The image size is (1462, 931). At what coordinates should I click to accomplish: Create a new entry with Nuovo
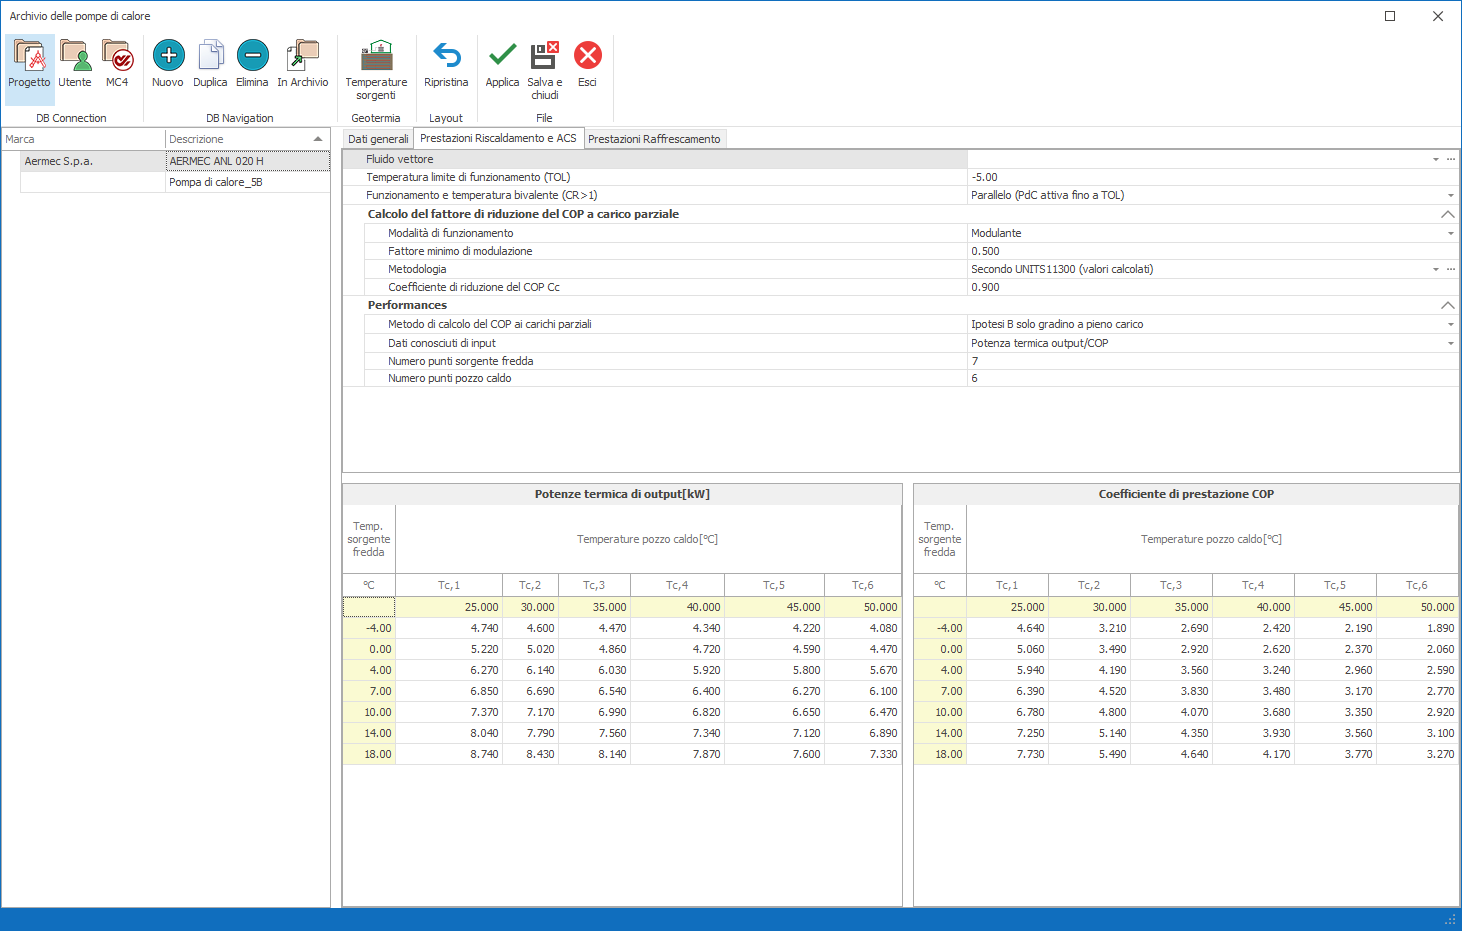[x=168, y=63]
